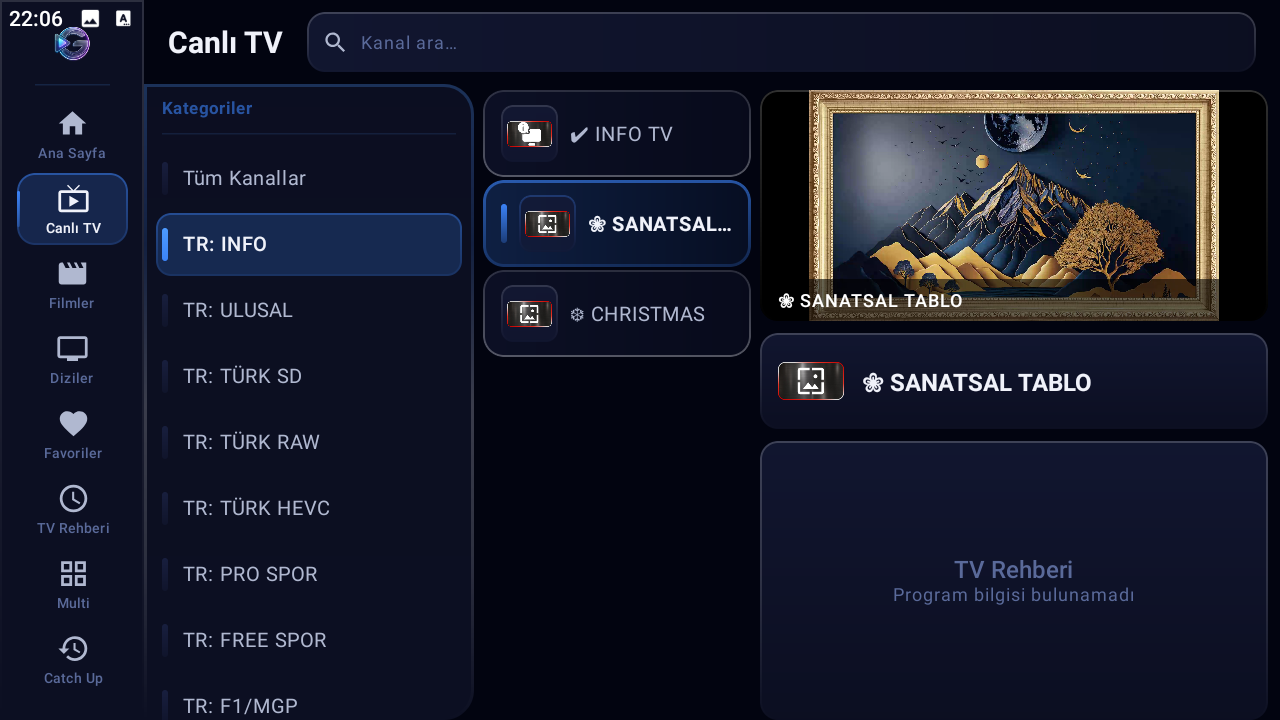Image resolution: width=1280 pixels, height=720 pixels.
Task: Play the CHRISTMAS channel
Action: (617, 314)
